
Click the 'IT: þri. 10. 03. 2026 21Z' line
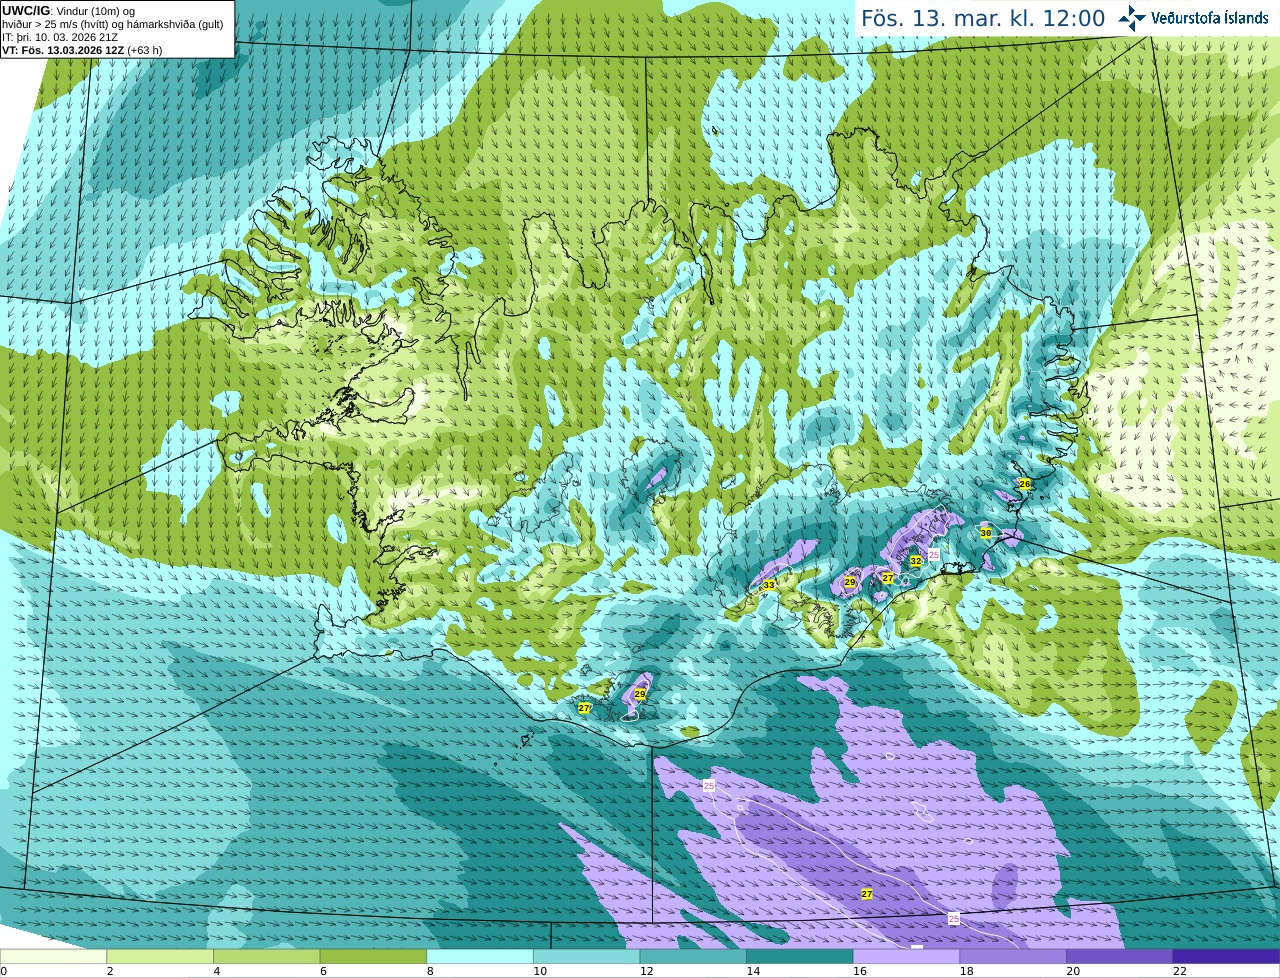(x=60, y=37)
